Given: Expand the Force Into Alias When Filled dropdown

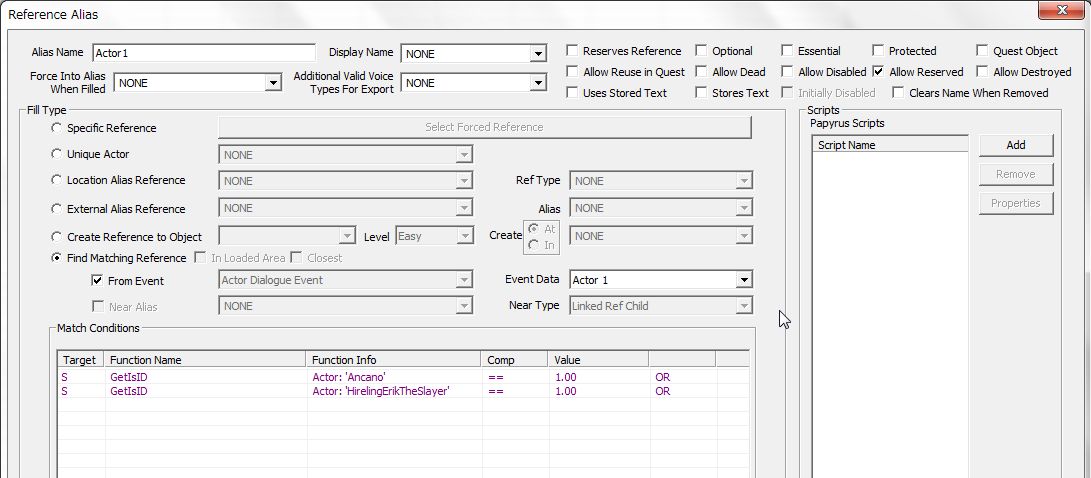Looking at the screenshot, I should coord(273,84).
